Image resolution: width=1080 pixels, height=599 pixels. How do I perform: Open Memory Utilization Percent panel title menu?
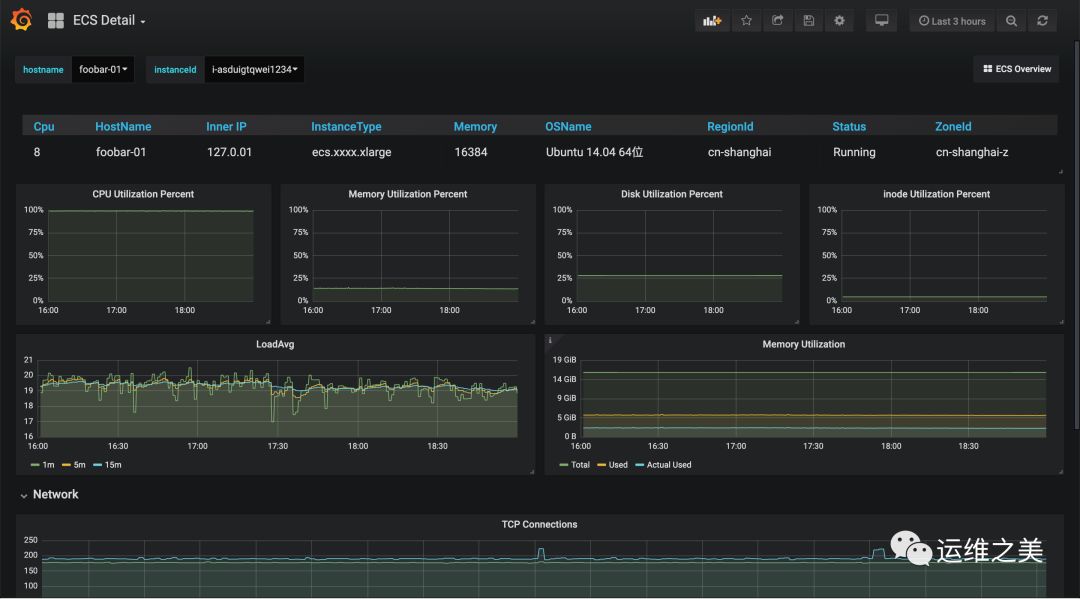pos(408,194)
